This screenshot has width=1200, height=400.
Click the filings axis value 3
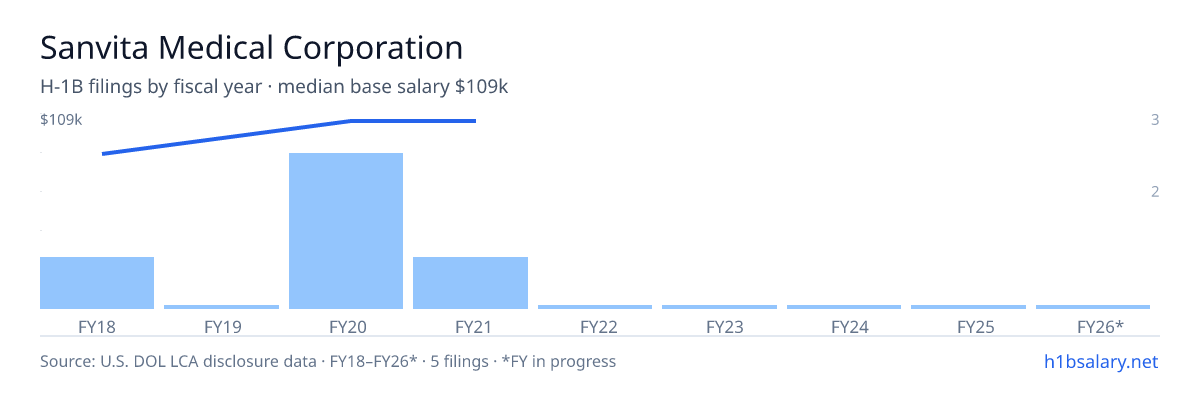pyautogui.click(x=1155, y=120)
